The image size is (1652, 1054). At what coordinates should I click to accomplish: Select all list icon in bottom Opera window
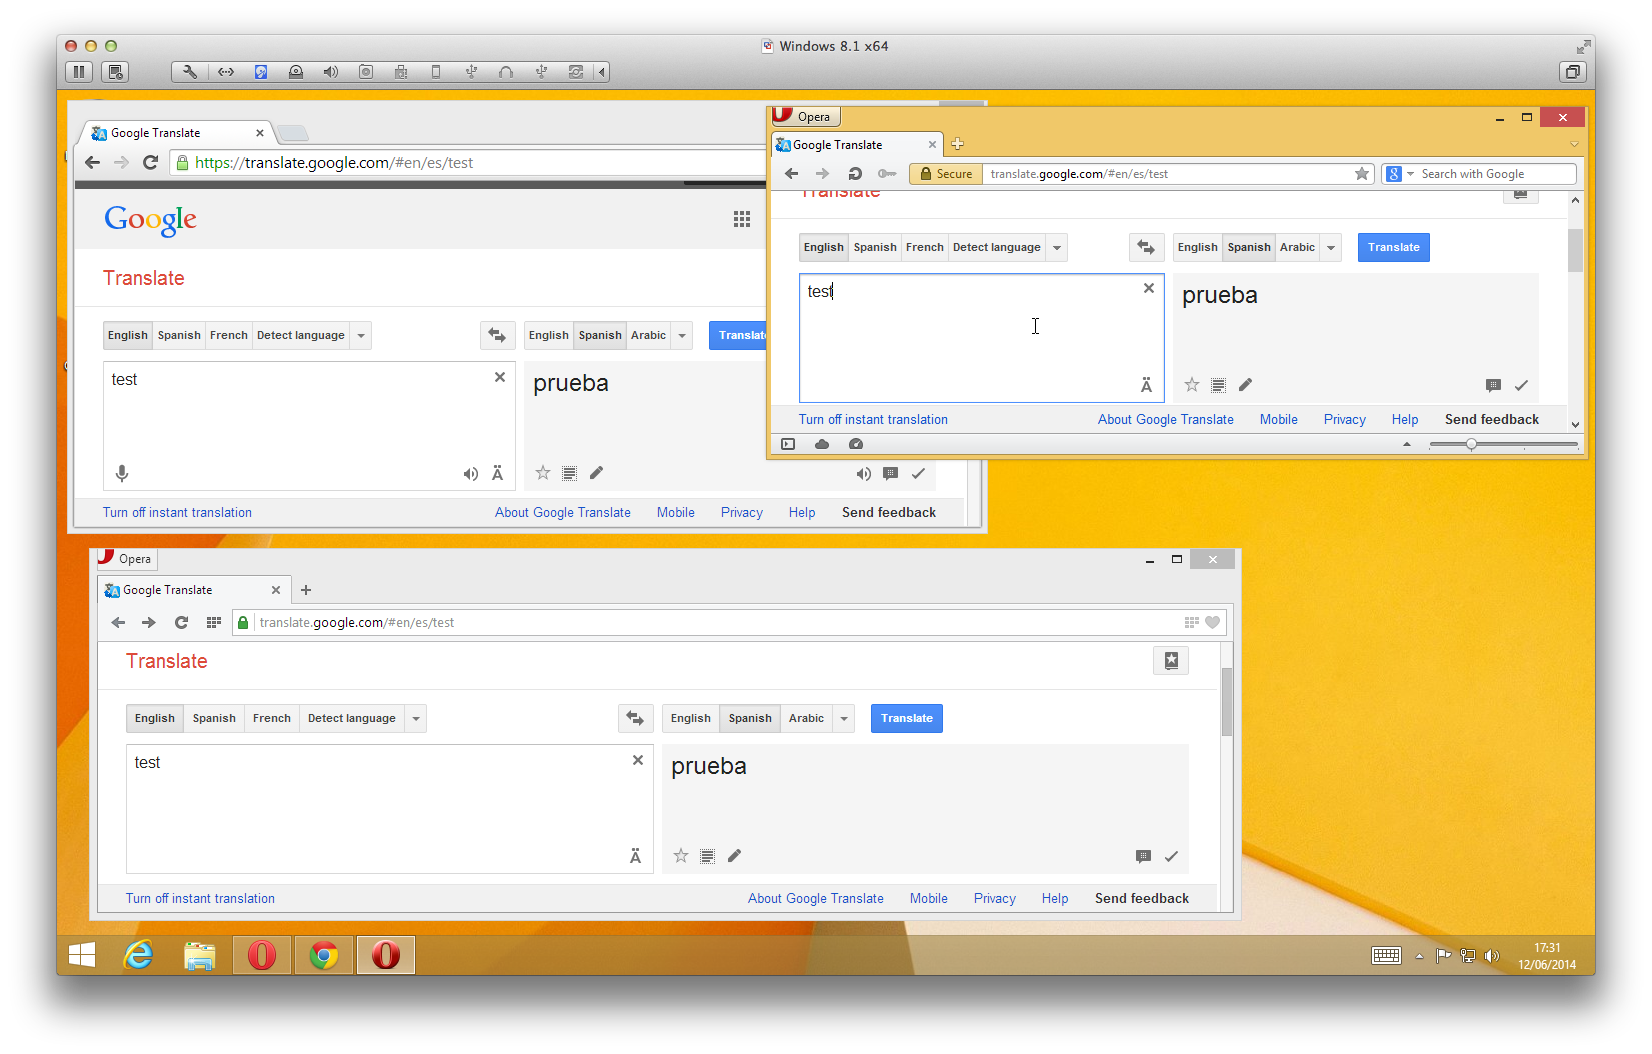[x=707, y=856]
